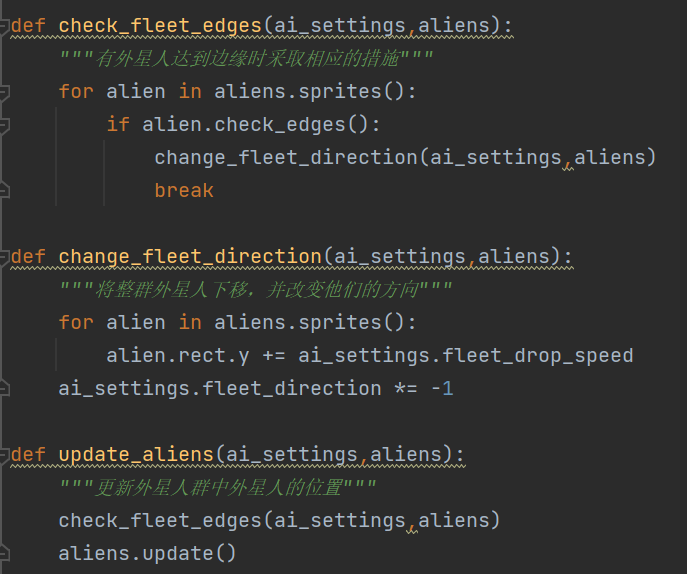Click the docstring under def update_aliens
This screenshot has width=687, height=574.
[218, 488]
